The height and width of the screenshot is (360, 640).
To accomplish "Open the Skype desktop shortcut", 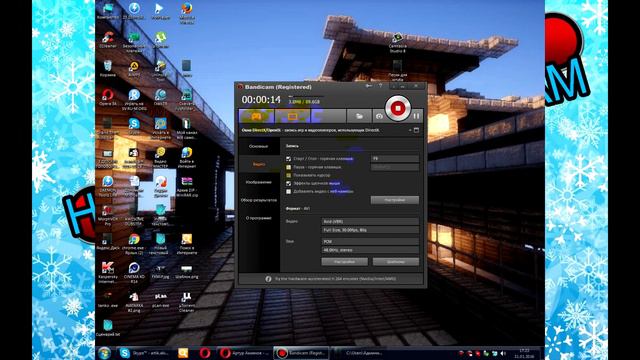I will 134,126.
